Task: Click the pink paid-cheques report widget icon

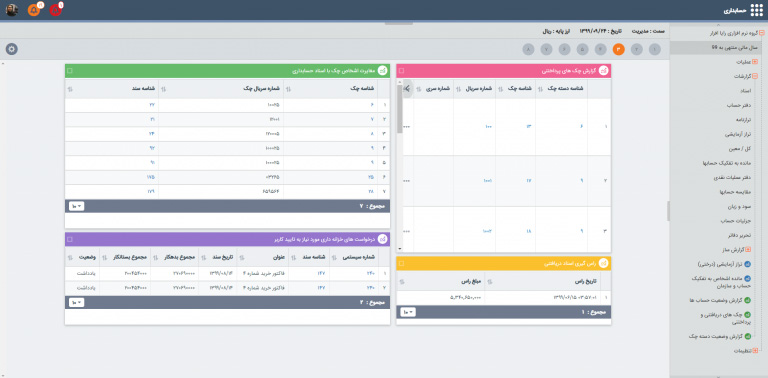Action: coord(604,71)
